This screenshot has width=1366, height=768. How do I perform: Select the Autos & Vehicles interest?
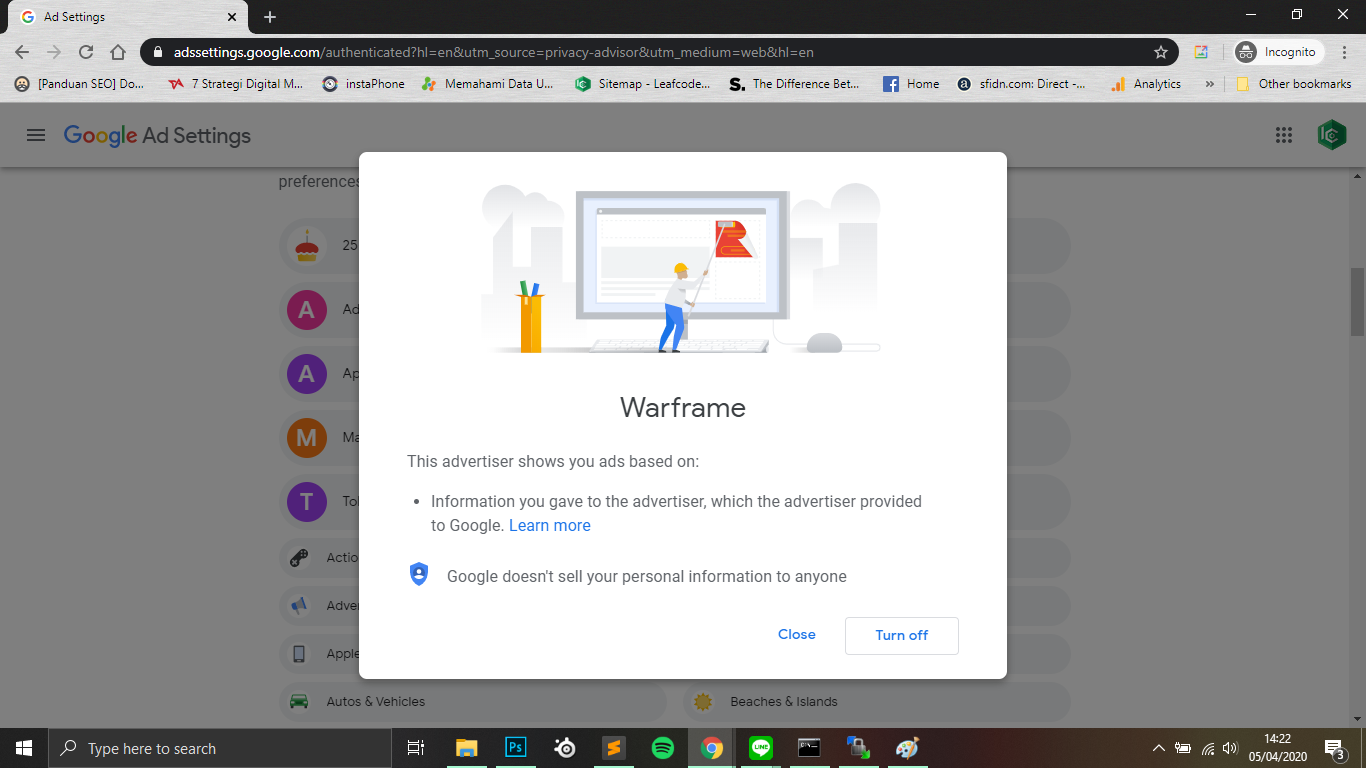click(x=473, y=702)
